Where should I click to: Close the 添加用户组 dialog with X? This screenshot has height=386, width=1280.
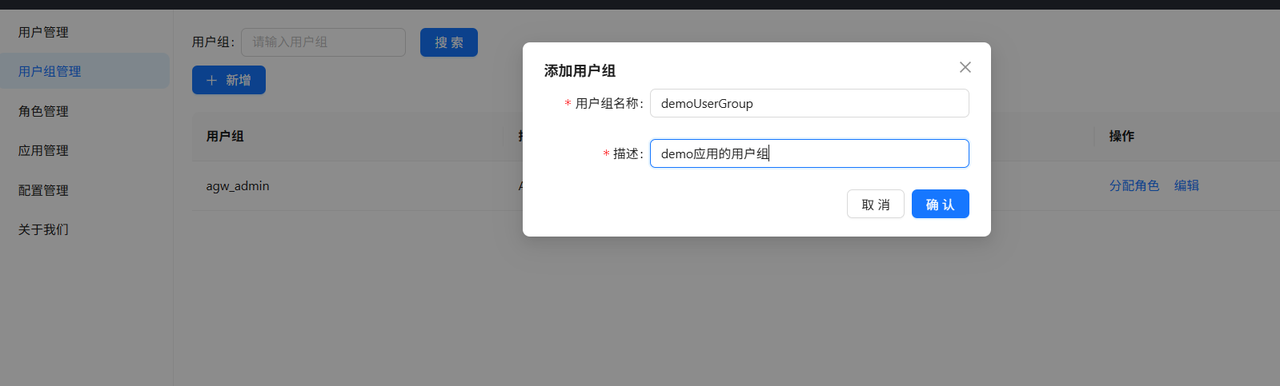(x=965, y=67)
